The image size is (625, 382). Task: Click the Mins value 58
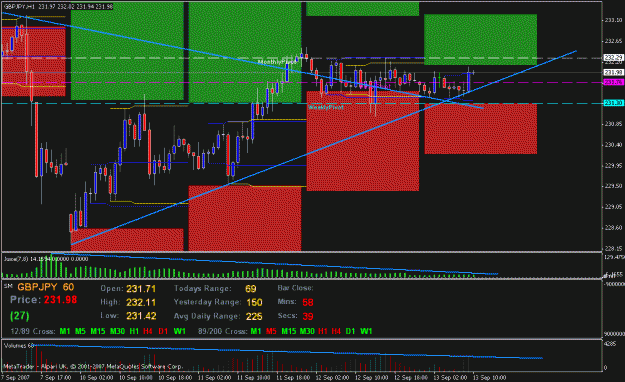coord(308,302)
